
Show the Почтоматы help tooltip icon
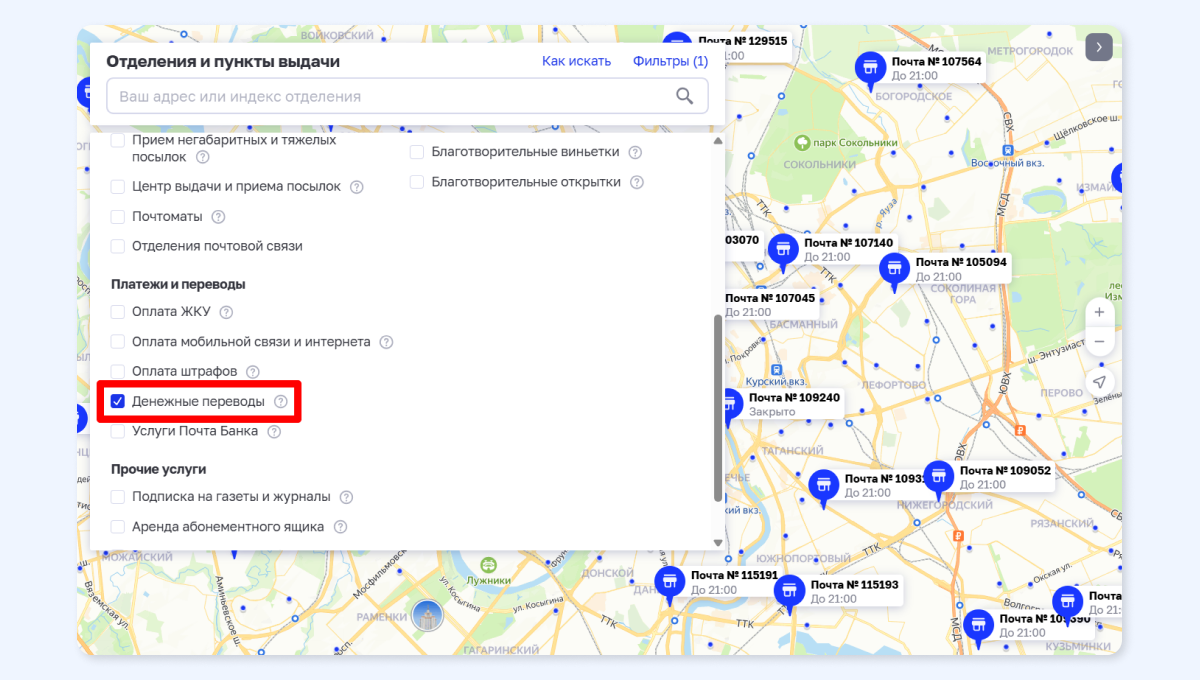(218, 217)
